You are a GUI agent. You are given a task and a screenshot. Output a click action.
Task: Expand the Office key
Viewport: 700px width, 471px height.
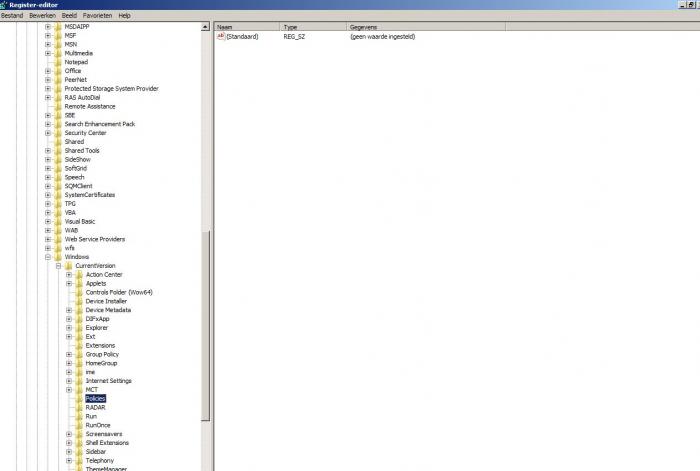[x=48, y=71]
